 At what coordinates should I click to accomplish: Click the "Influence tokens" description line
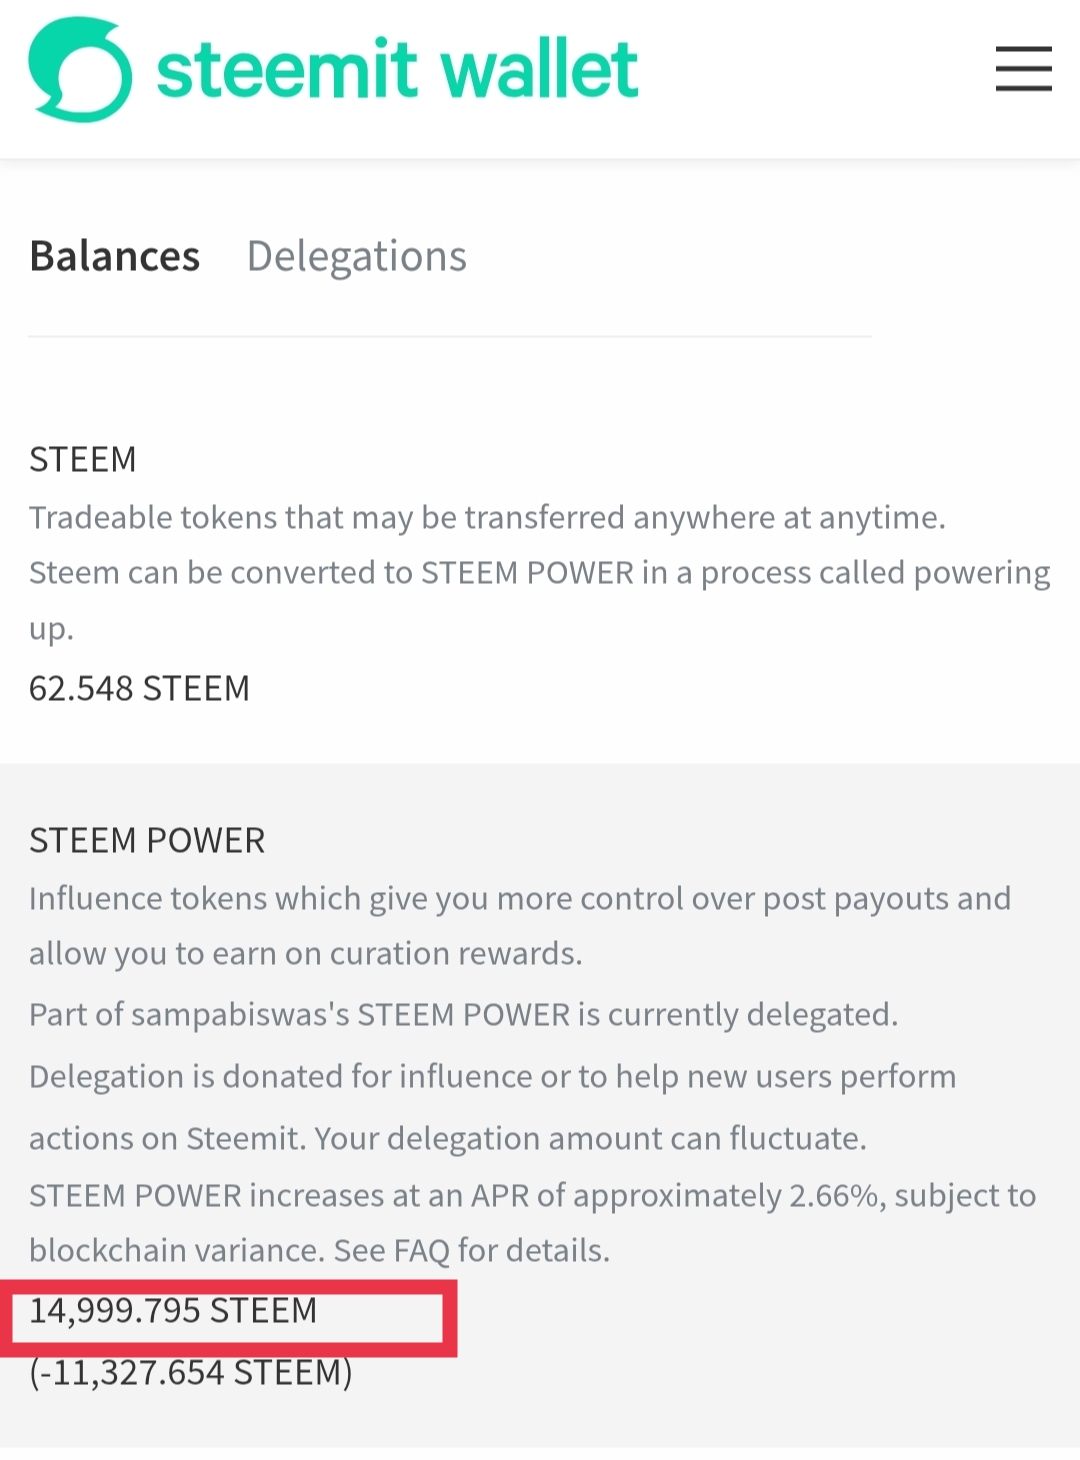[x=519, y=899]
